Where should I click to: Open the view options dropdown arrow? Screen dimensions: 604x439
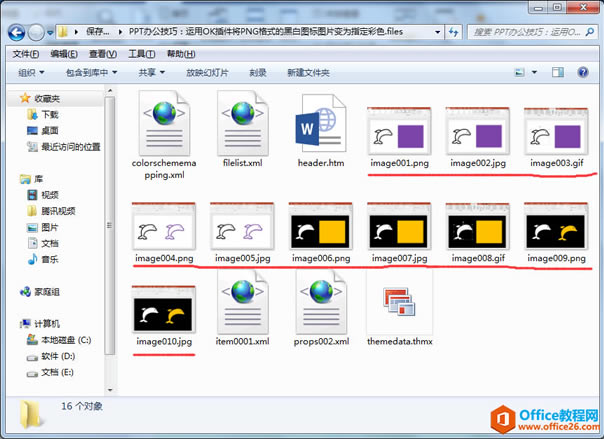click(534, 72)
